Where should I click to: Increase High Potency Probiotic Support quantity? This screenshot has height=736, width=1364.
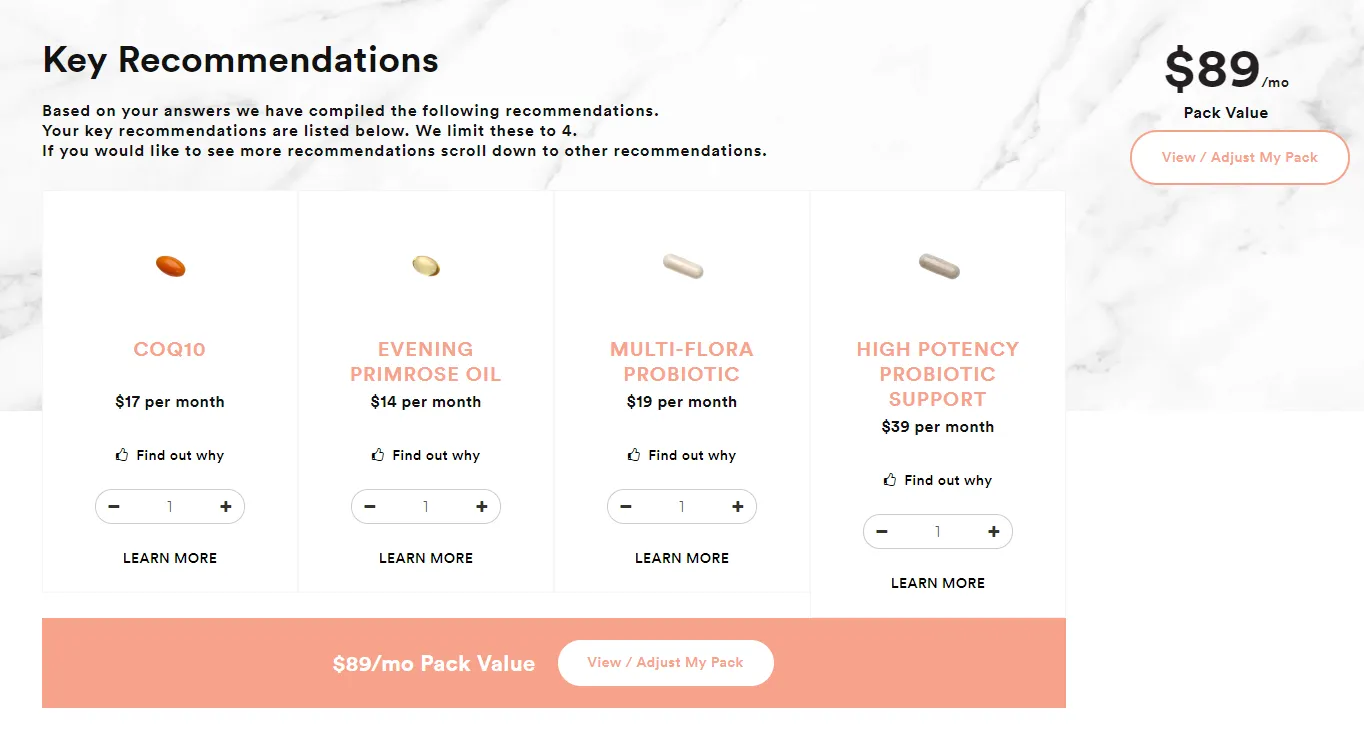pyautogui.click(x=994, y=532)
